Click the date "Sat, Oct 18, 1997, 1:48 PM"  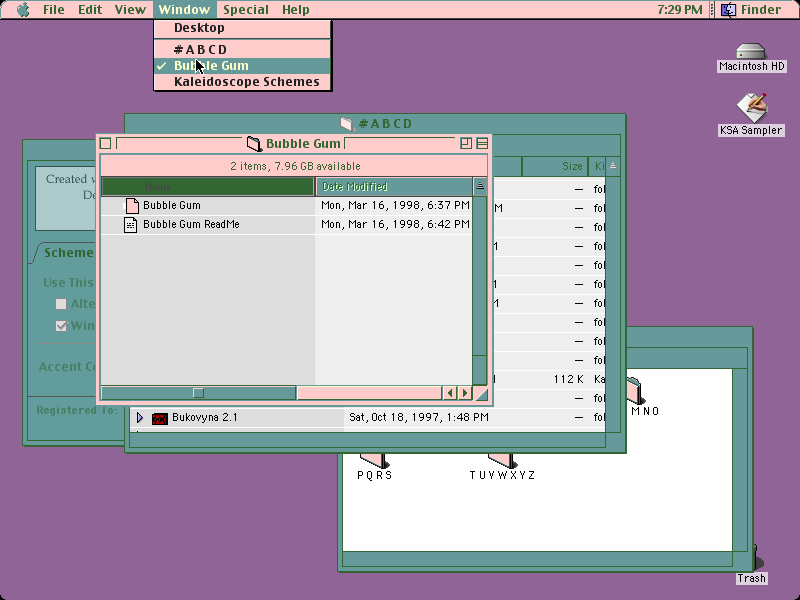tap(419, 418)
